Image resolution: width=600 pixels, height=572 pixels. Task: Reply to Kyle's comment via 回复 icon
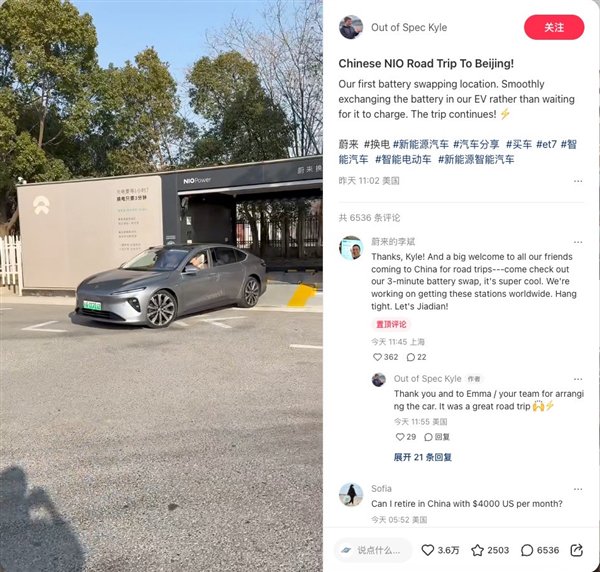[429, 437]
